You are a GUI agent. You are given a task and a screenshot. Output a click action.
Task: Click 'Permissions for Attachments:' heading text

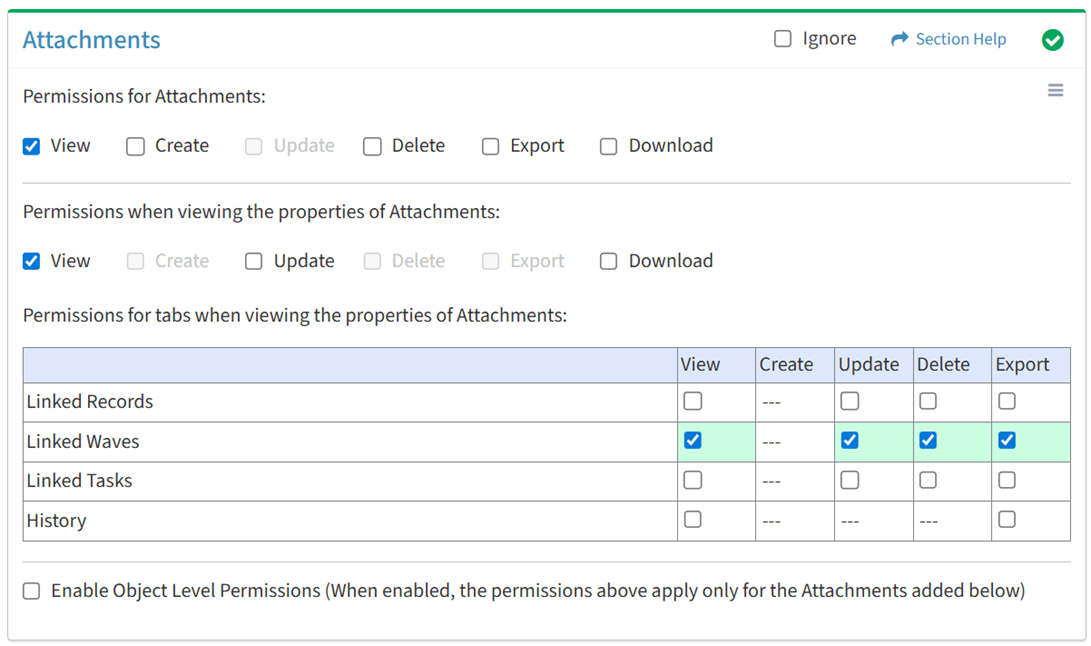coord(144,96)
